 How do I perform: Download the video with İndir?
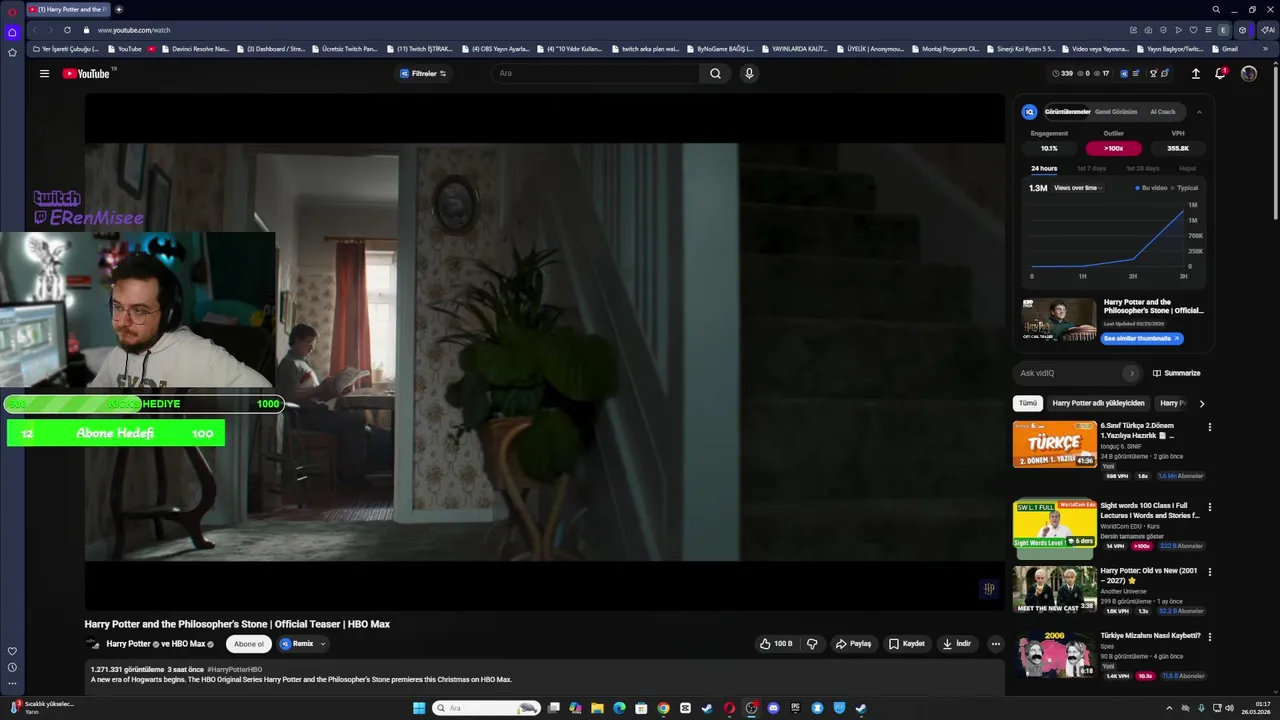tap(957, 644)
